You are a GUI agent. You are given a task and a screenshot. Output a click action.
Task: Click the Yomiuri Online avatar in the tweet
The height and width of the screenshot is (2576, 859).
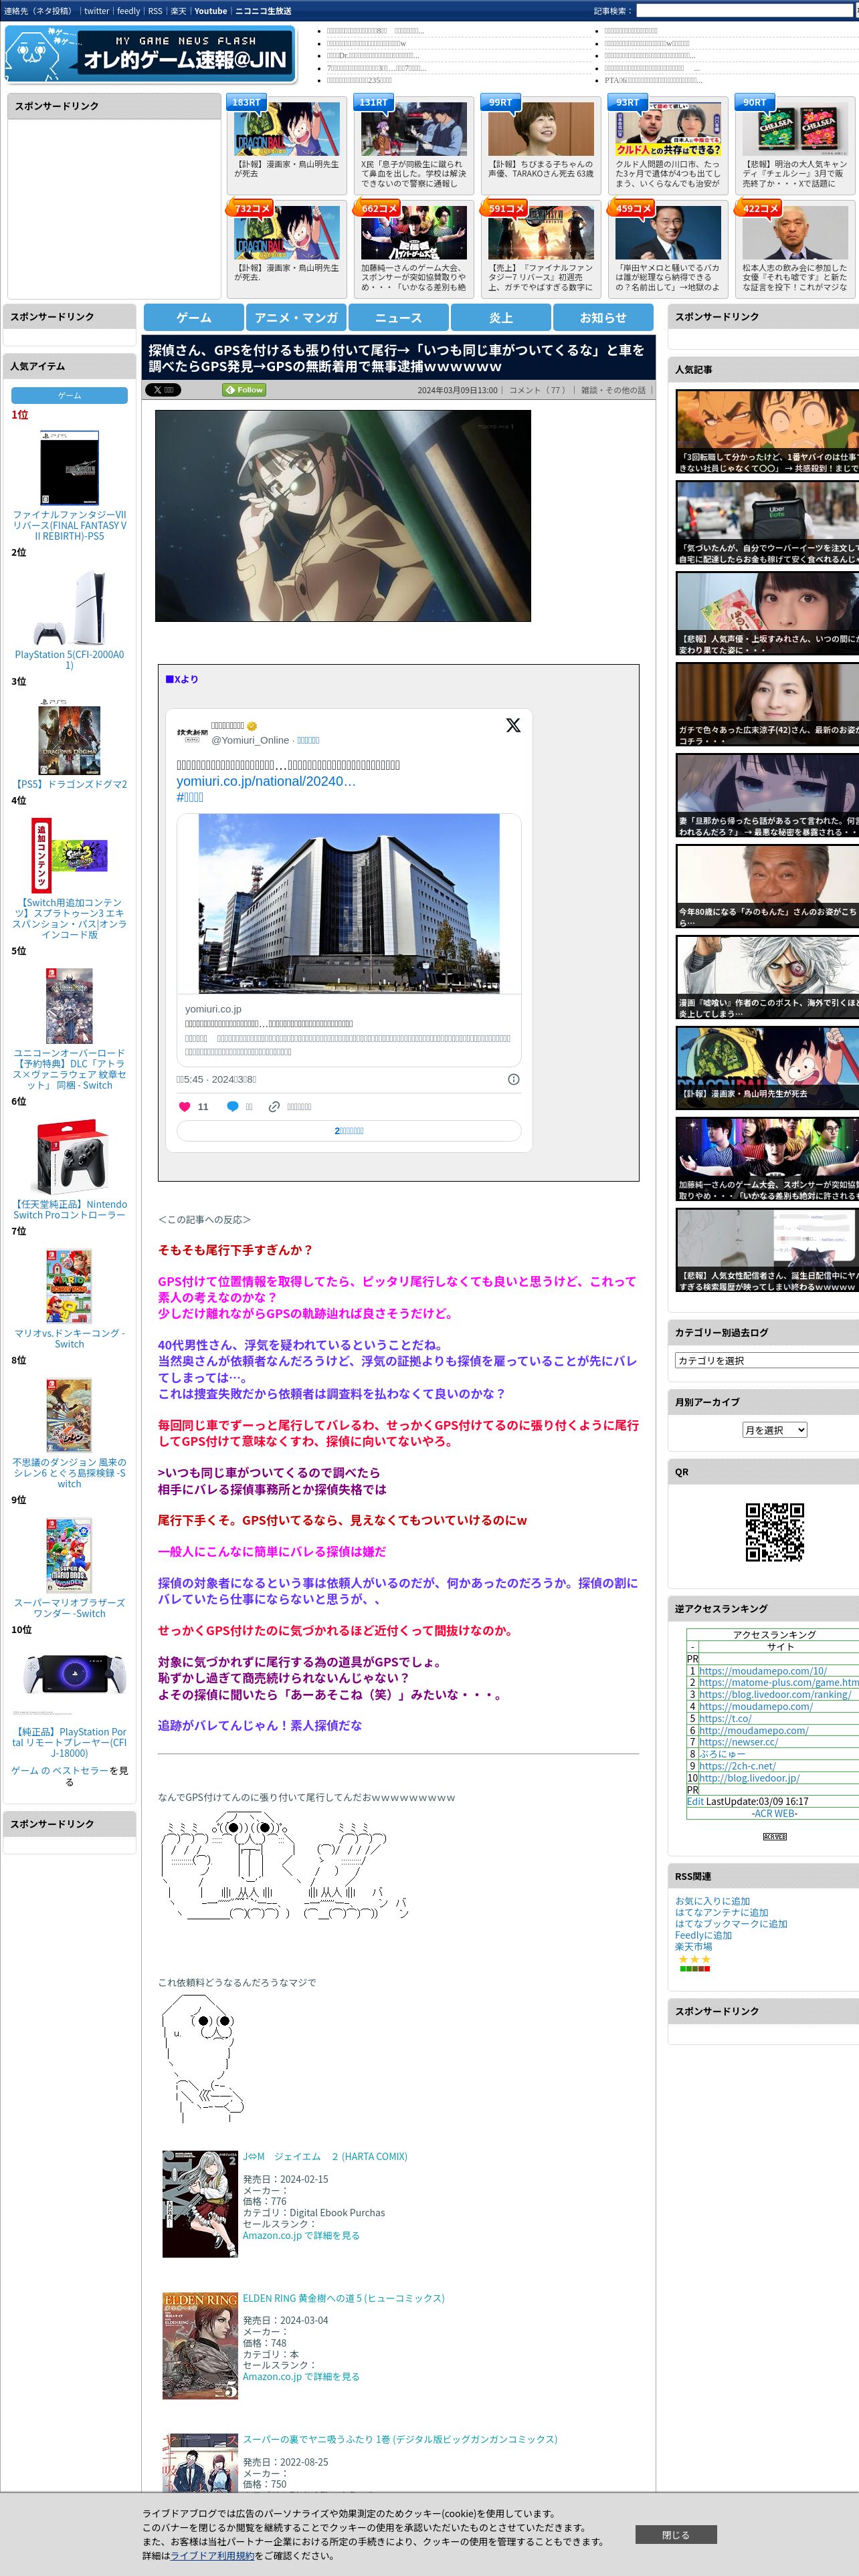(x=192, y=733)
